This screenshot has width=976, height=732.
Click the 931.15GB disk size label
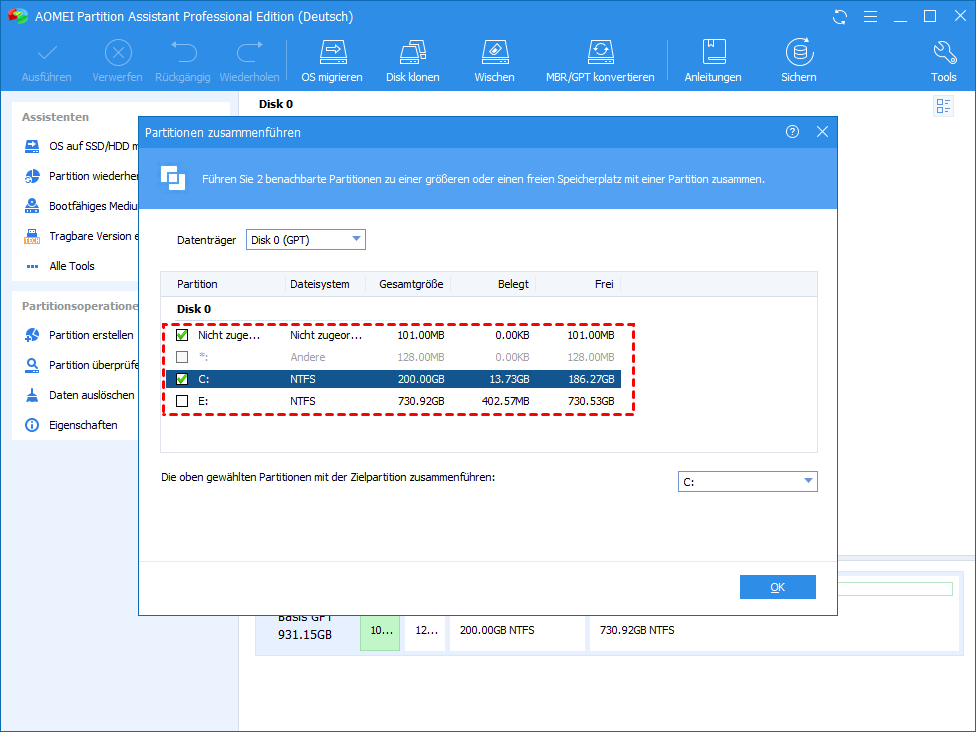(305, 635)
